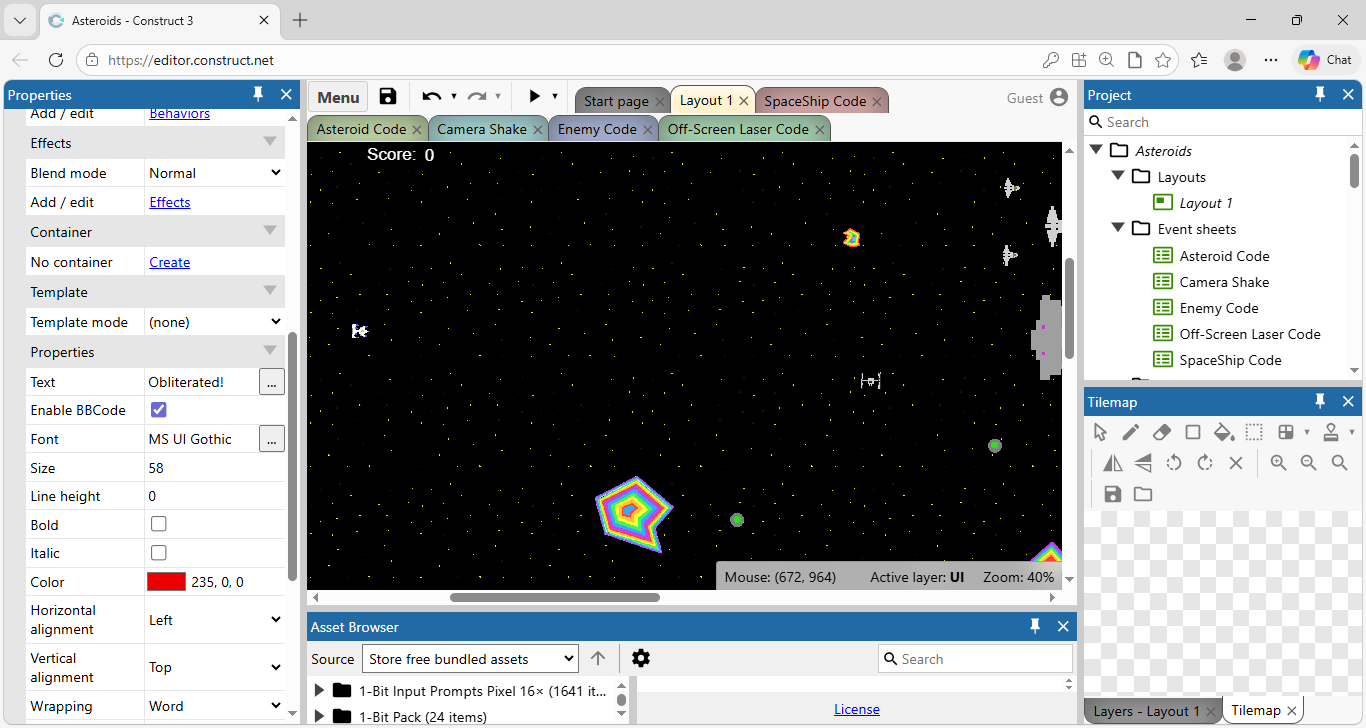Collapse the Layouts folder in Project
The width and height of the screenshot is (1366, 728).
click(x=1118, y=176)
